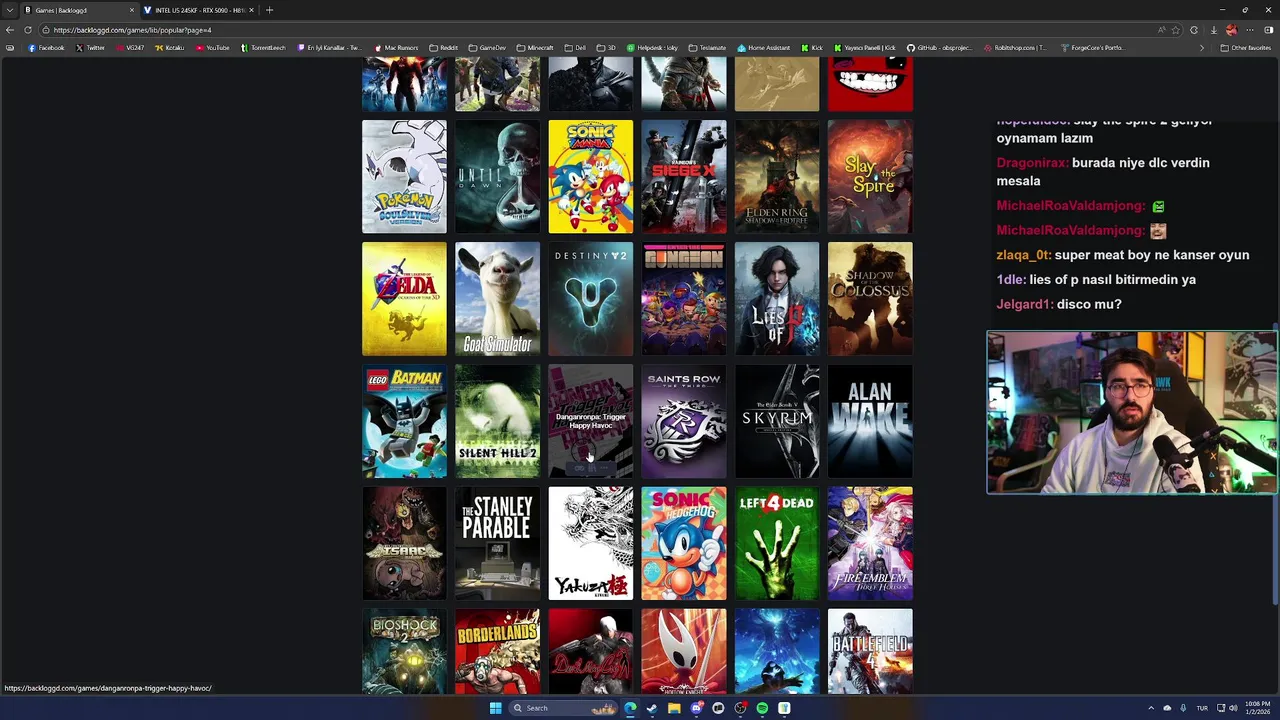1280x720 pixels.
Task: Open Microsoft Edge from the taskbar
Action: 630,708
